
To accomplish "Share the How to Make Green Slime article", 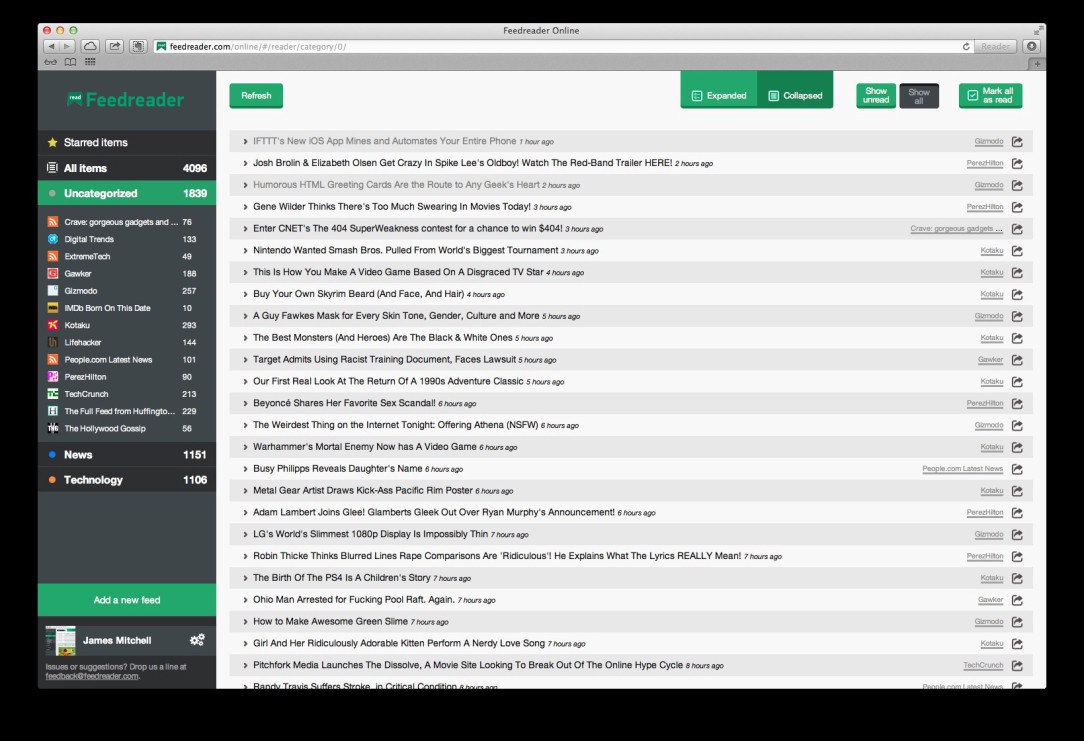I will tap(1017, 622).
